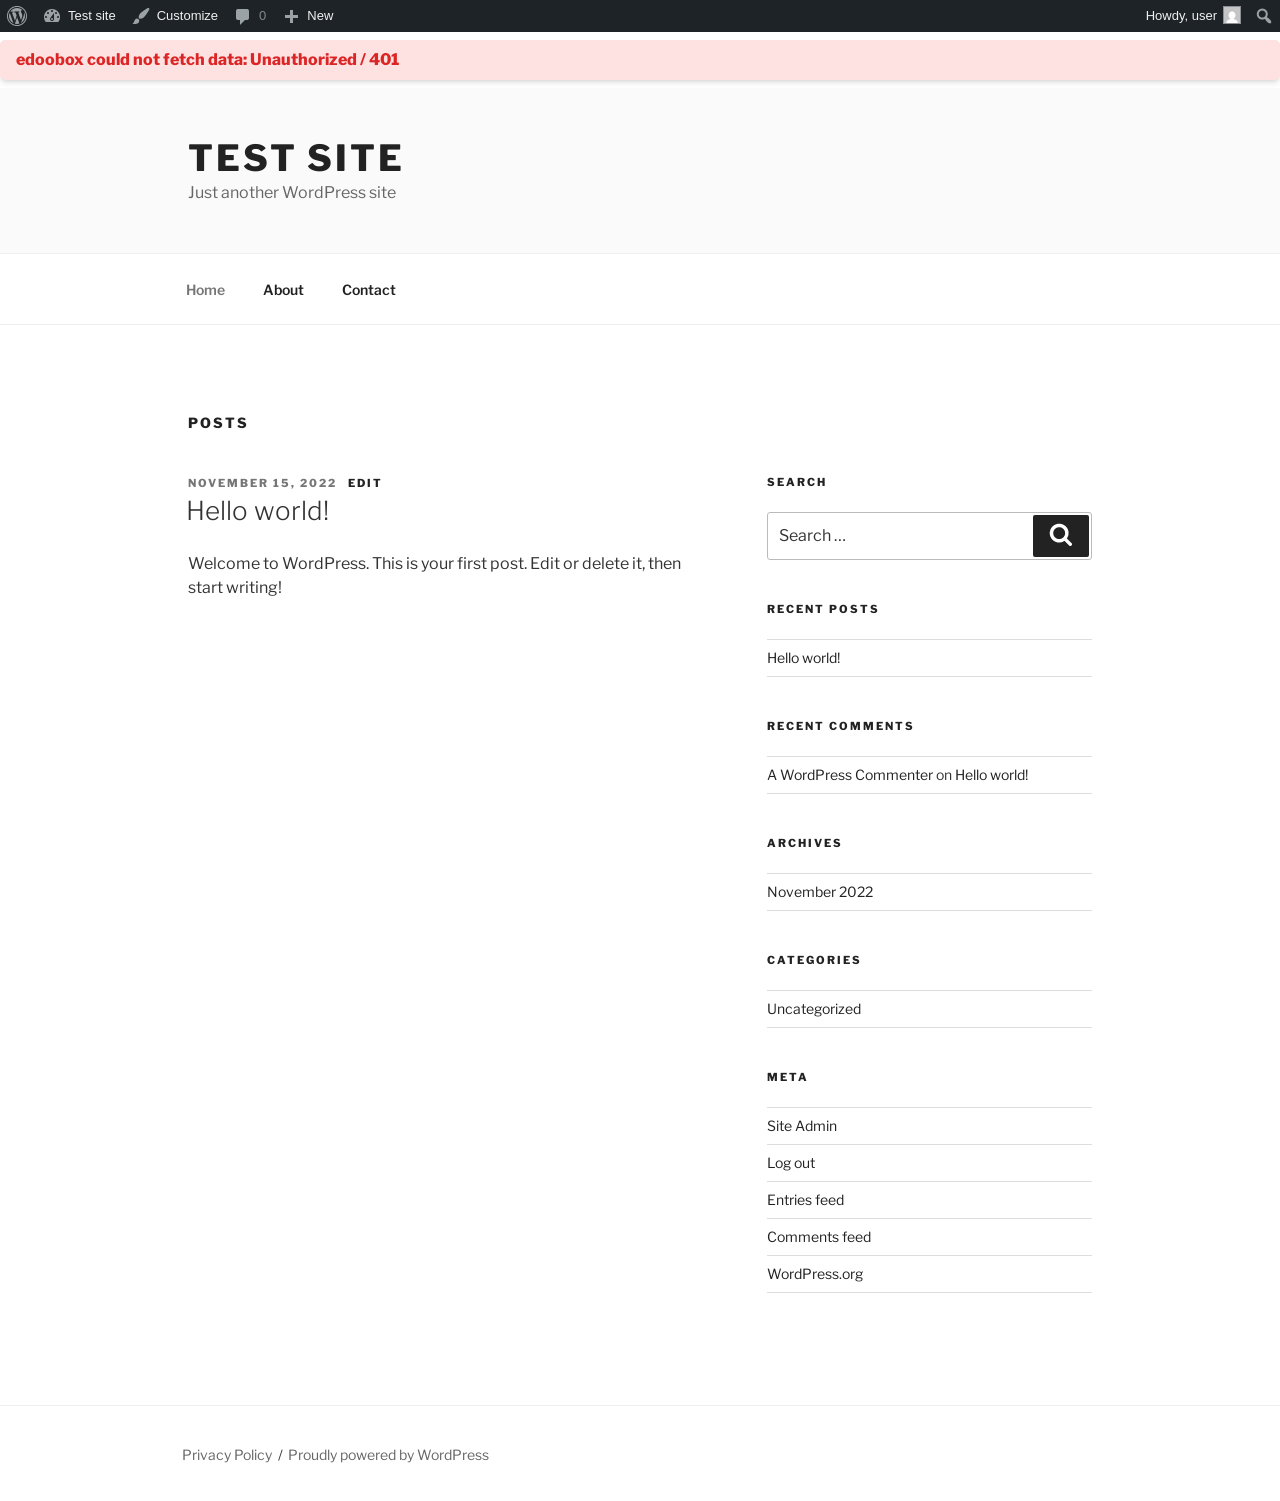Viewport: 1280px width, 1501px height.
Task: Open the comments bubble icon
Action: coord(242,16)
